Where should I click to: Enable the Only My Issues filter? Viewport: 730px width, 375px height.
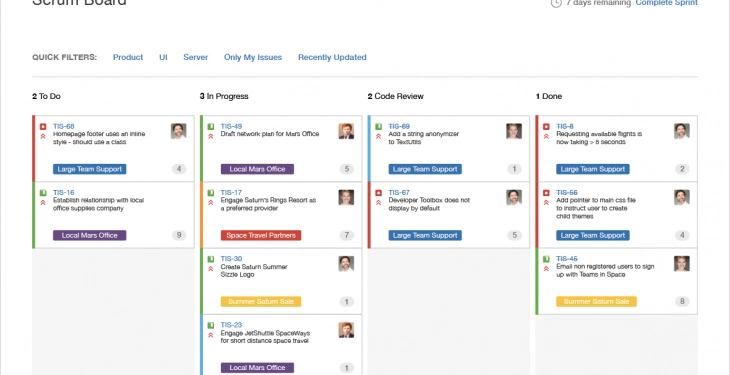pos(253,57)
